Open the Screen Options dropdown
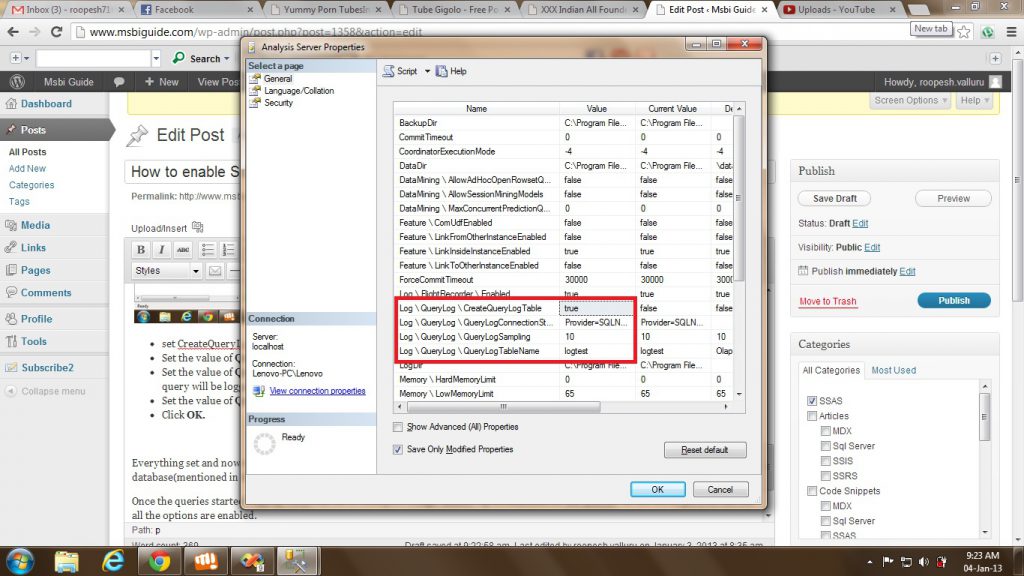Viewport: 1024px width, 576px height. coord(910,100)
